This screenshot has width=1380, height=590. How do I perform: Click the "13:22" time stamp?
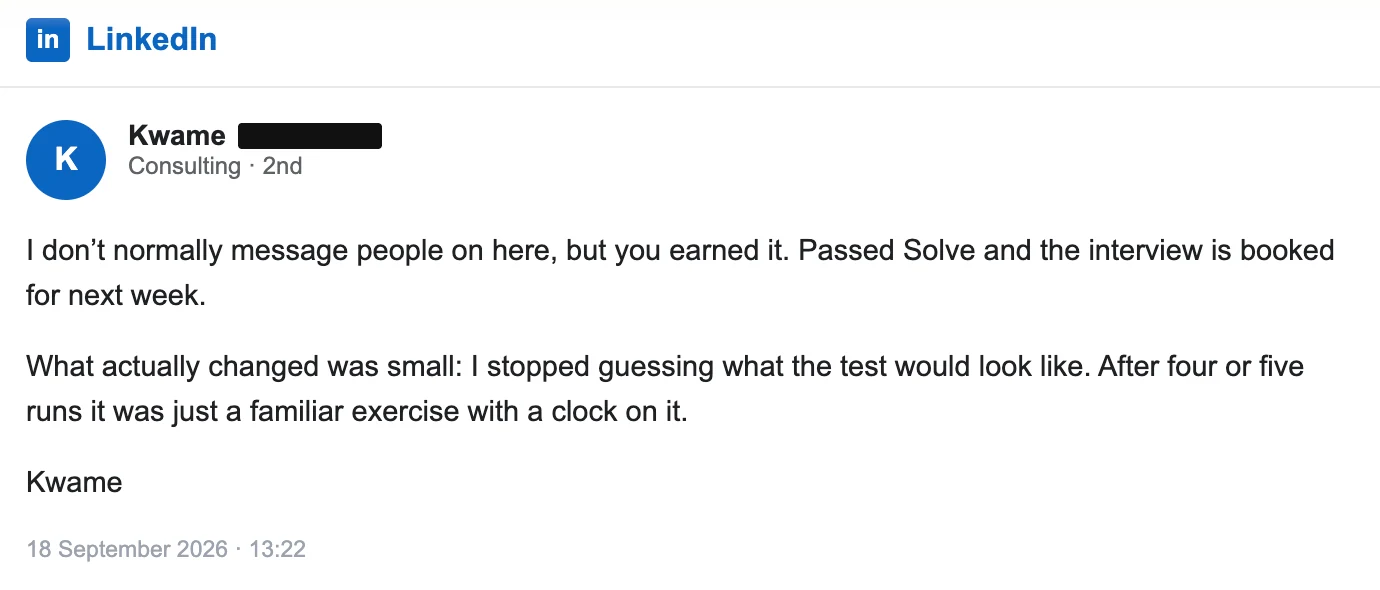[277, 549]
